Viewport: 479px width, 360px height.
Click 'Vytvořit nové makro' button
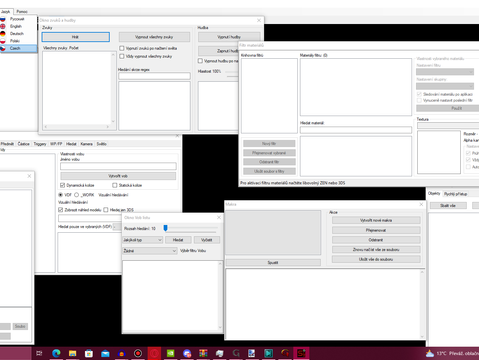[376, 220]
